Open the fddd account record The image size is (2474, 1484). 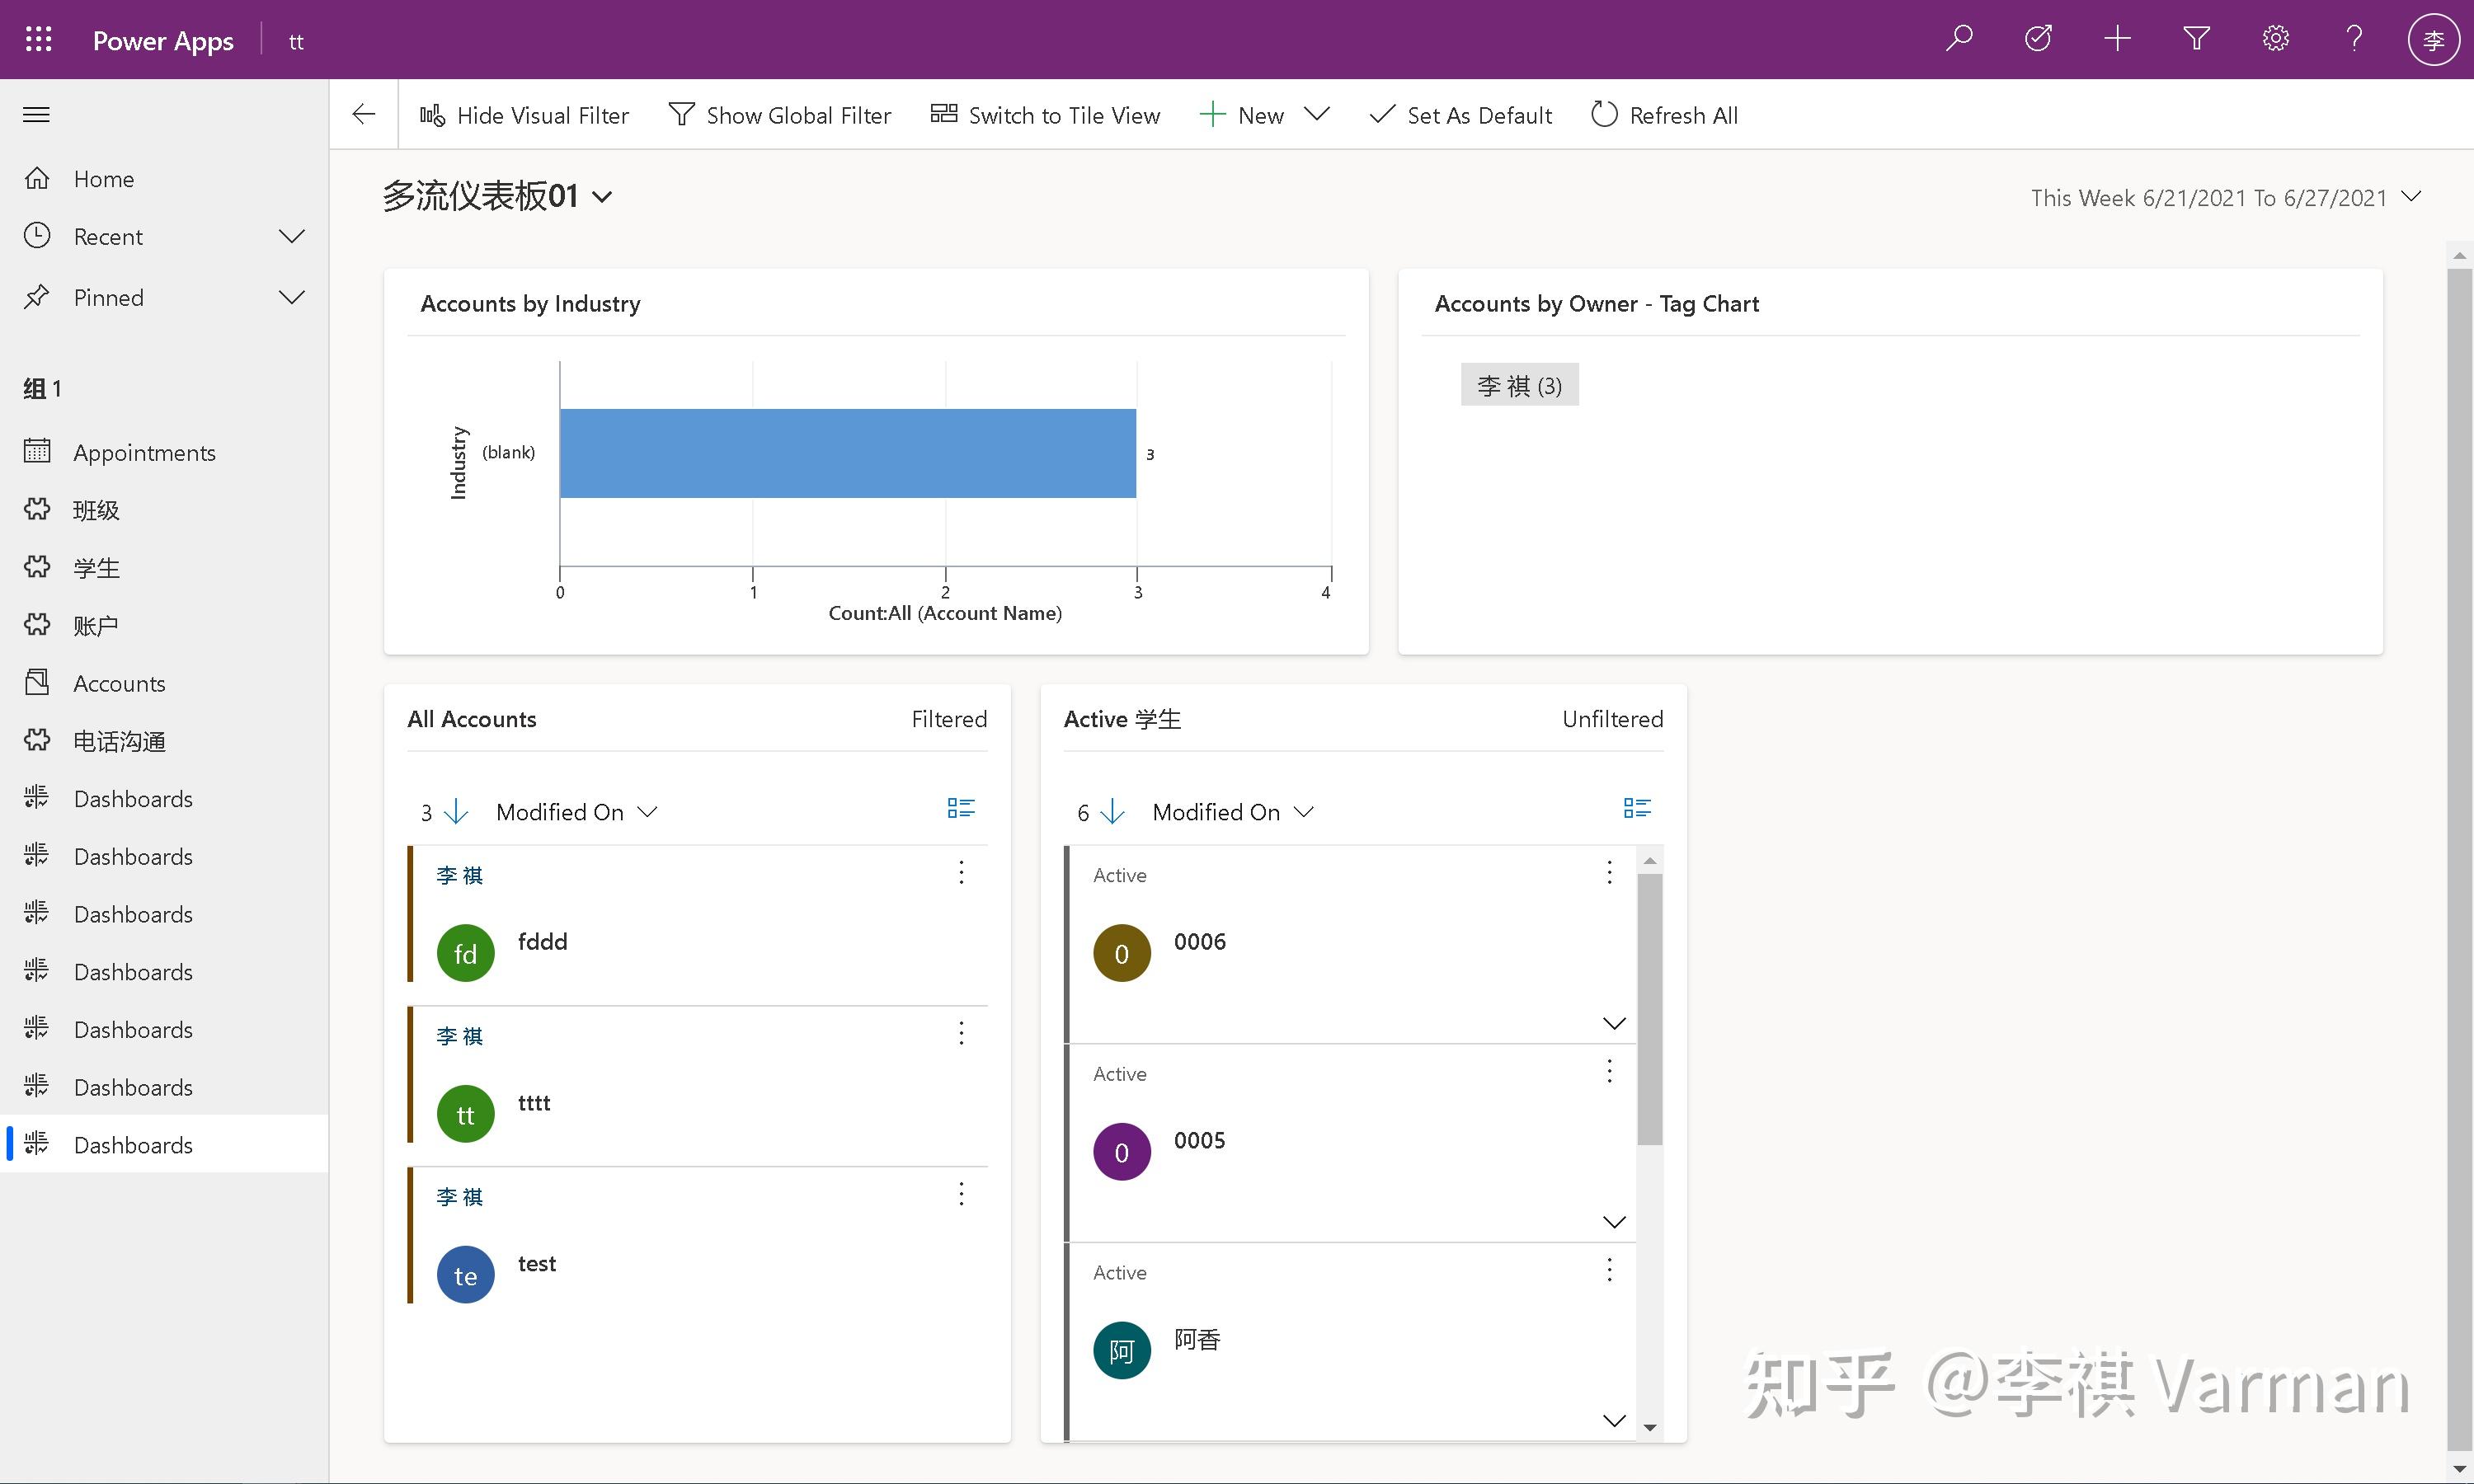[x=542, y=942]
